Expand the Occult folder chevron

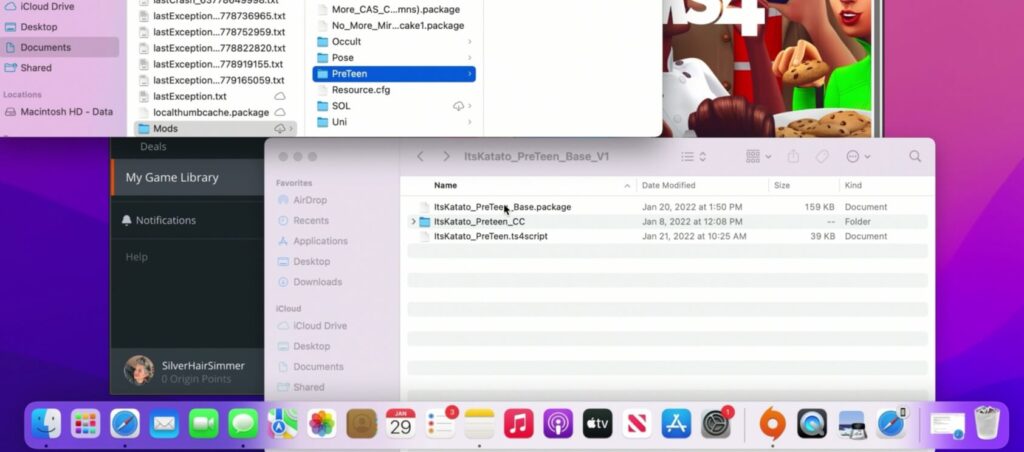tap(470, 41)
